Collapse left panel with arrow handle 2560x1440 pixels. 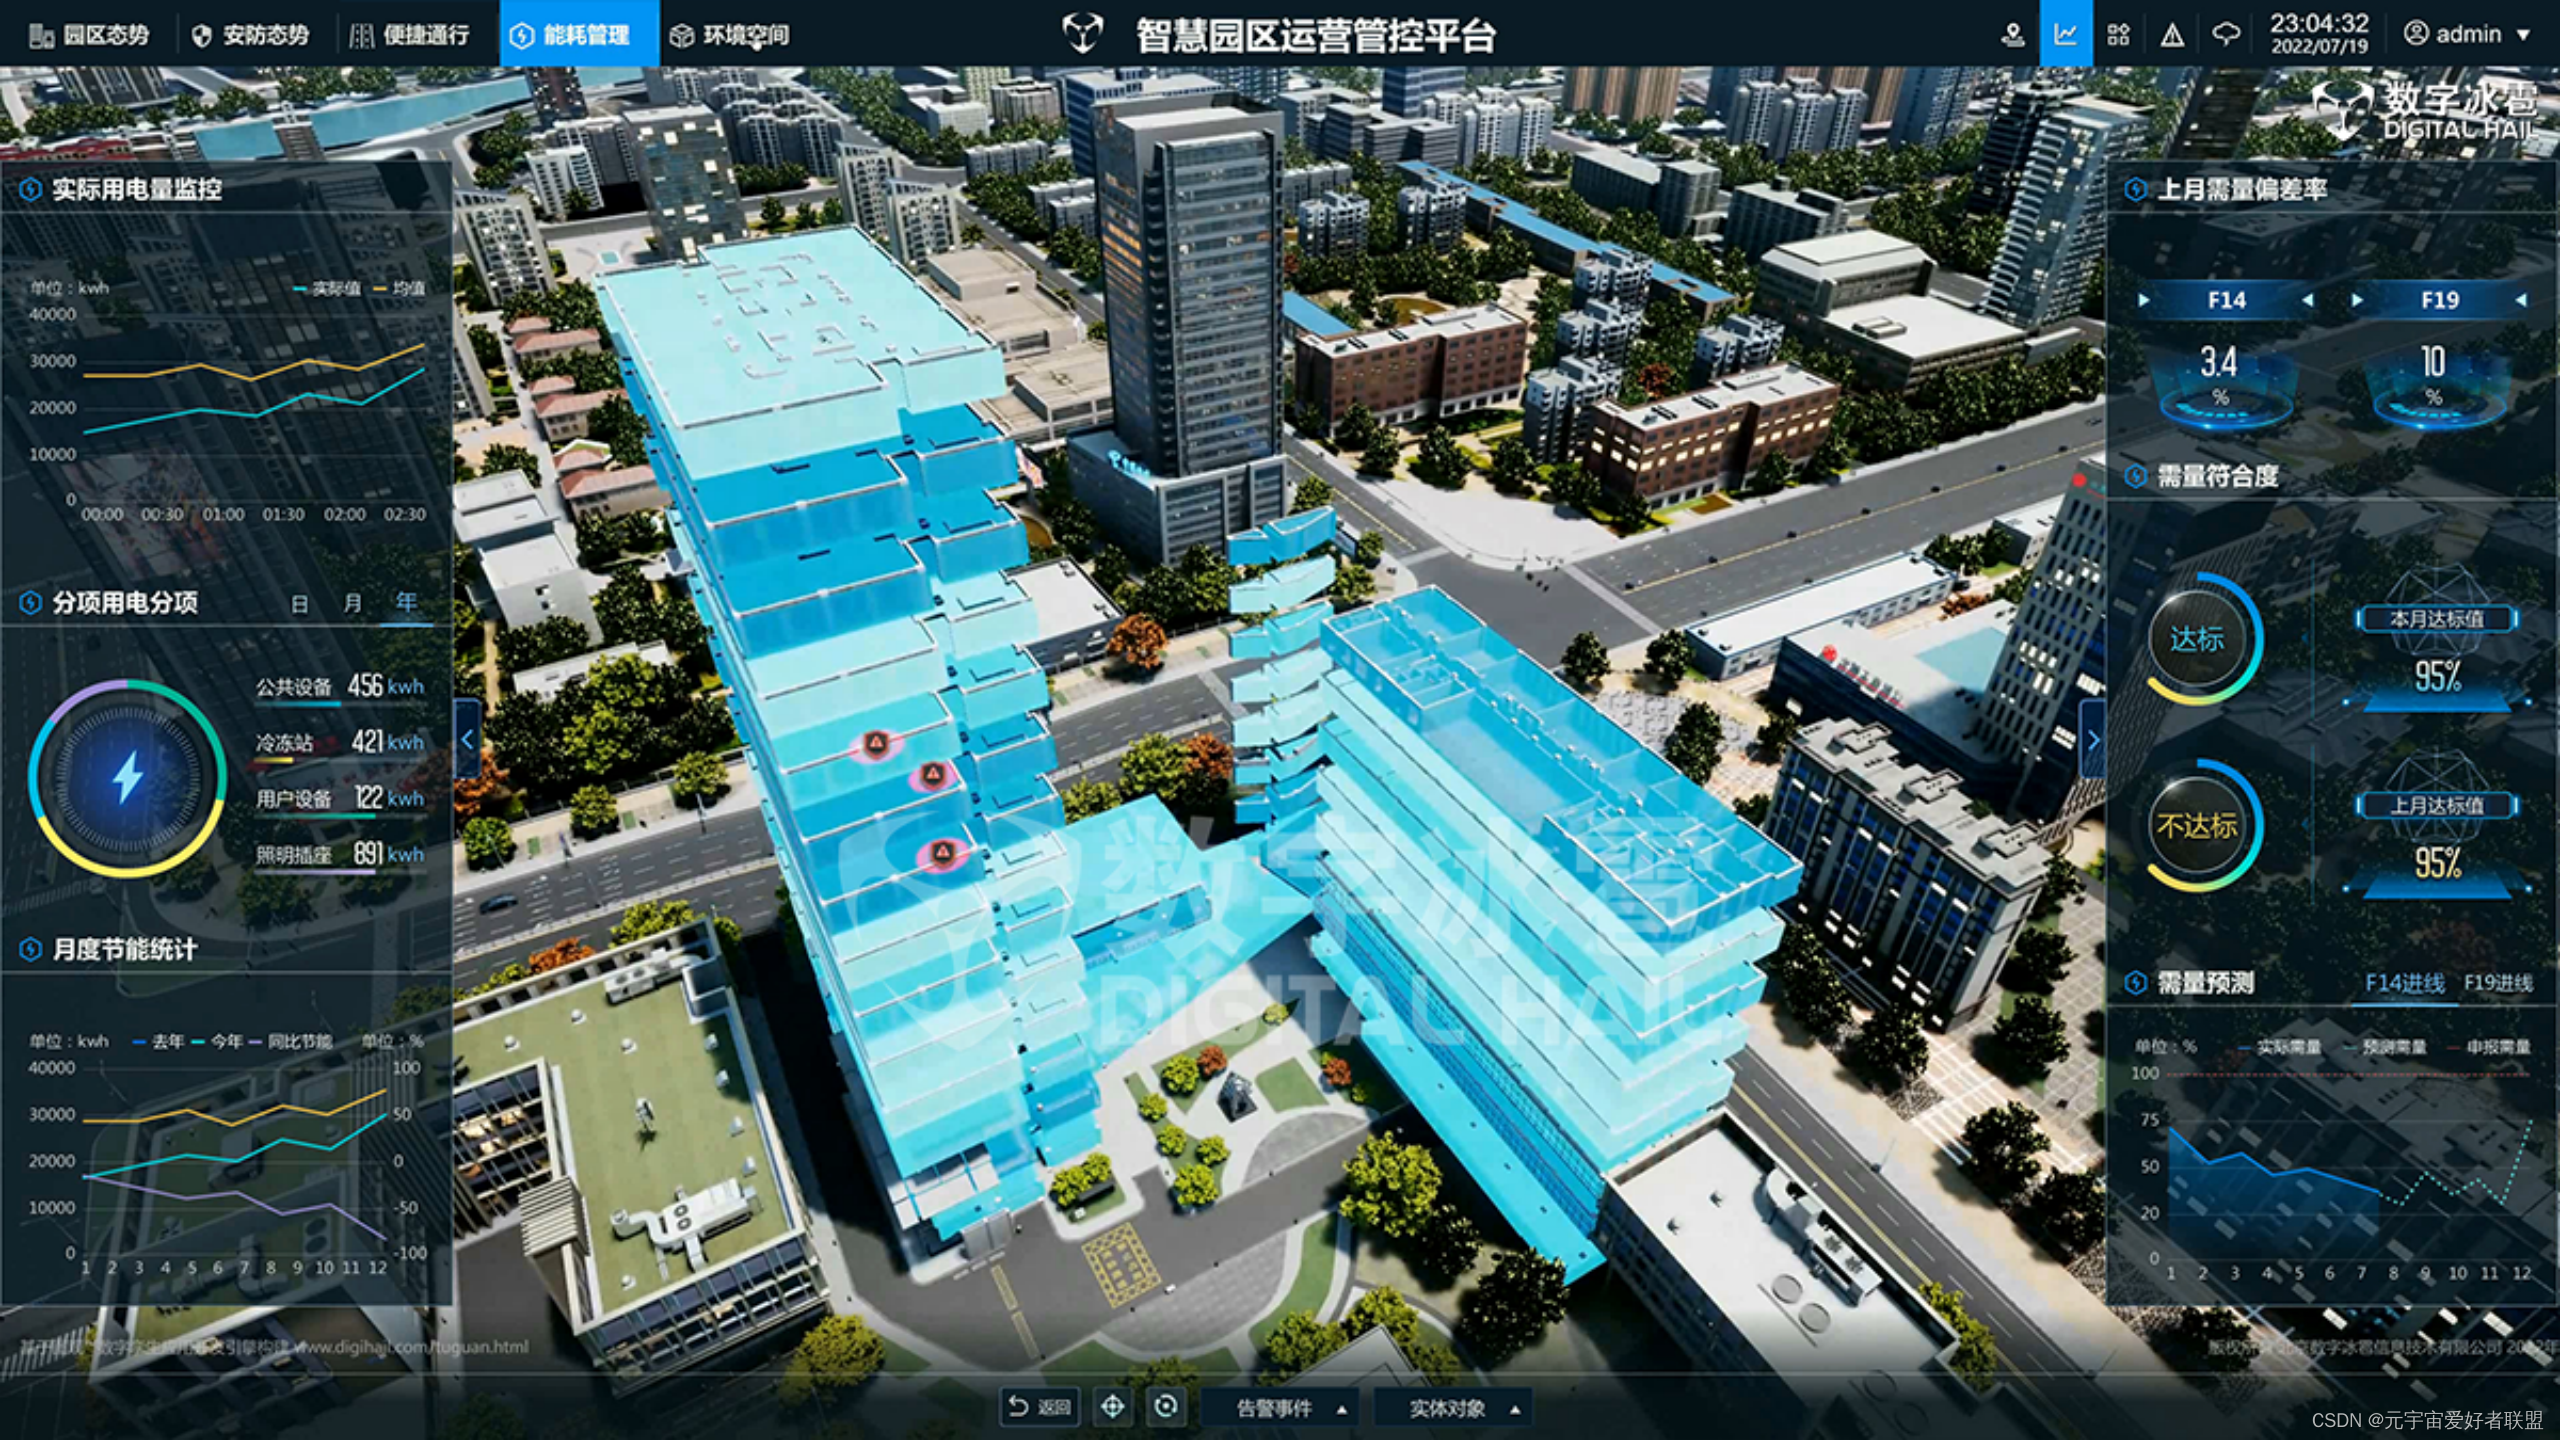click(x=467, y=740)
